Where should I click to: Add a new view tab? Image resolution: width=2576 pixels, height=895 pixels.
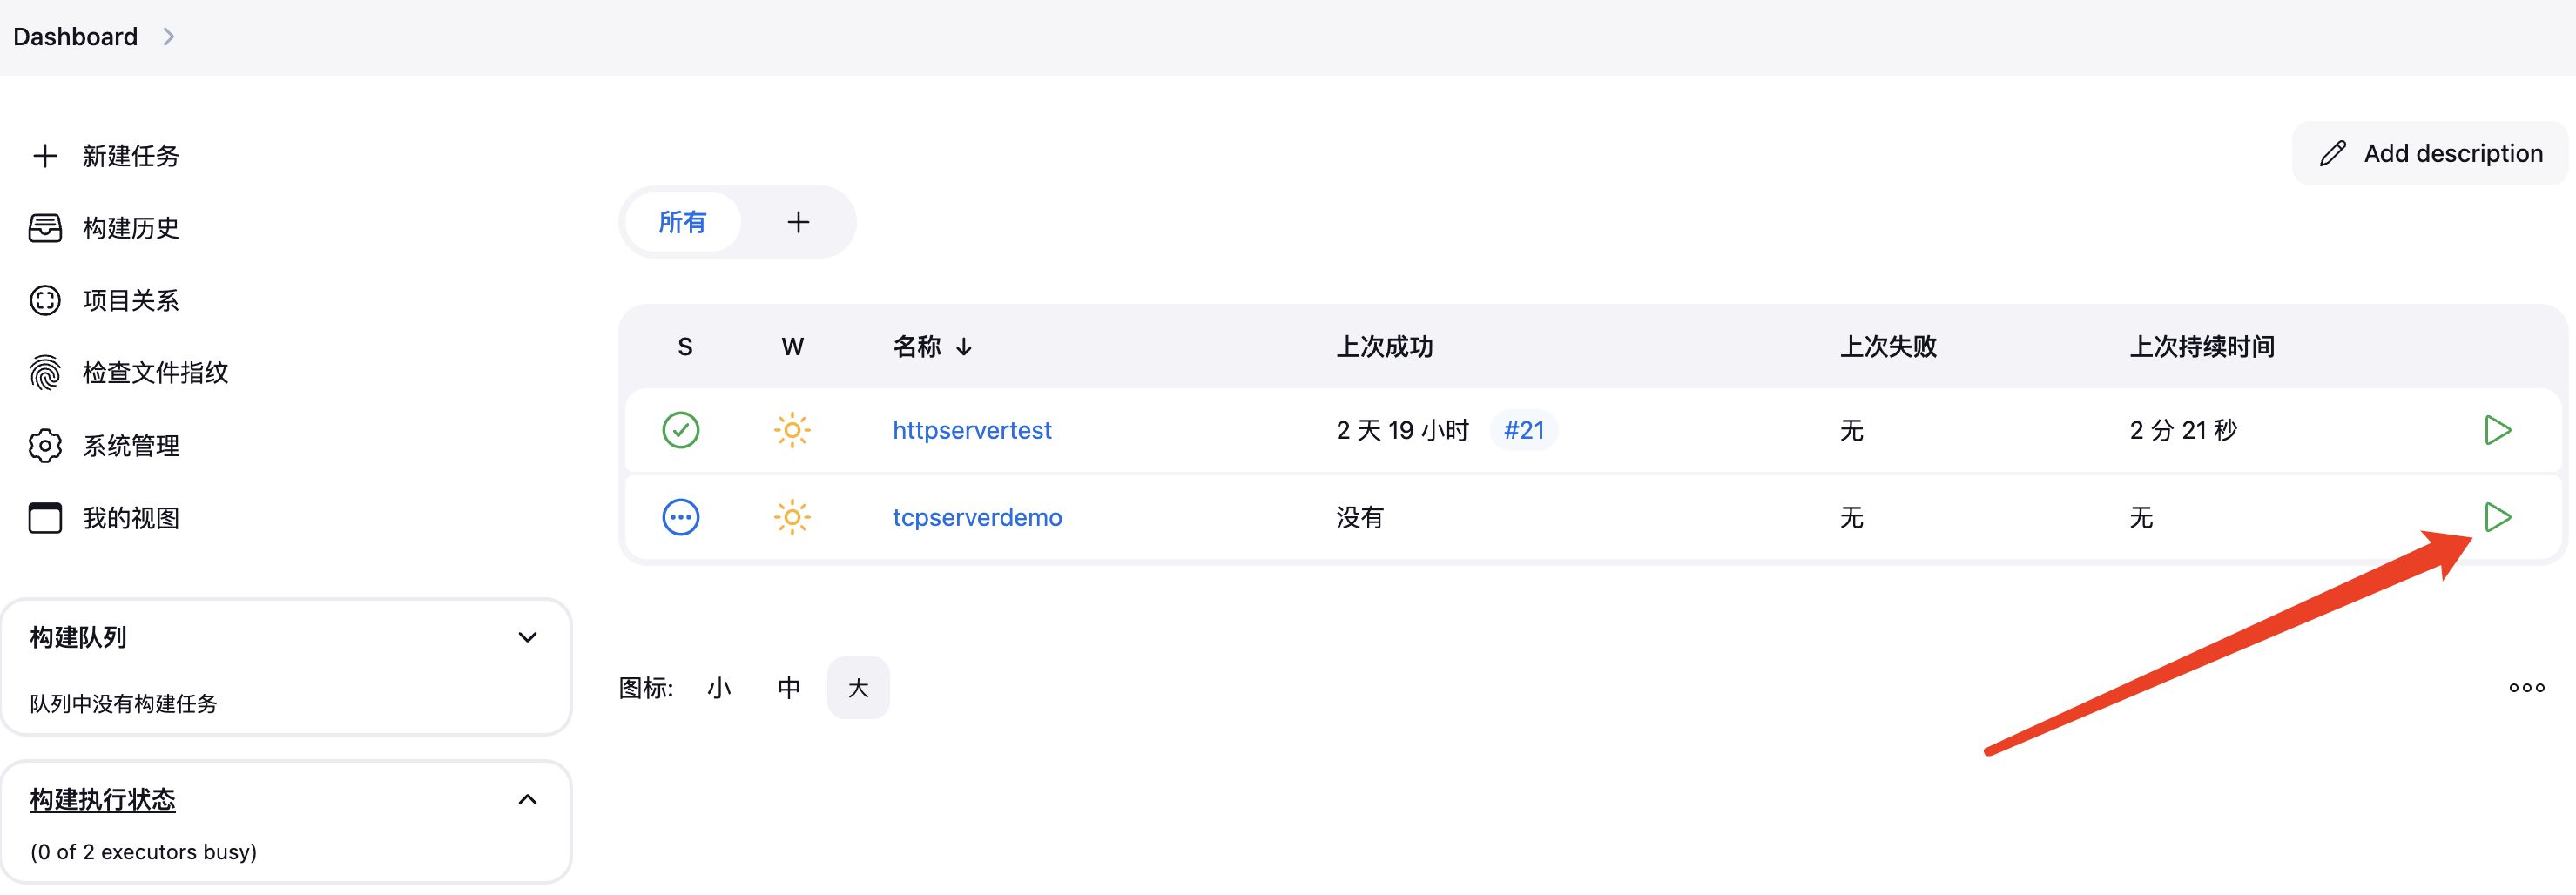pyautogui.click(x=798, y=222)
